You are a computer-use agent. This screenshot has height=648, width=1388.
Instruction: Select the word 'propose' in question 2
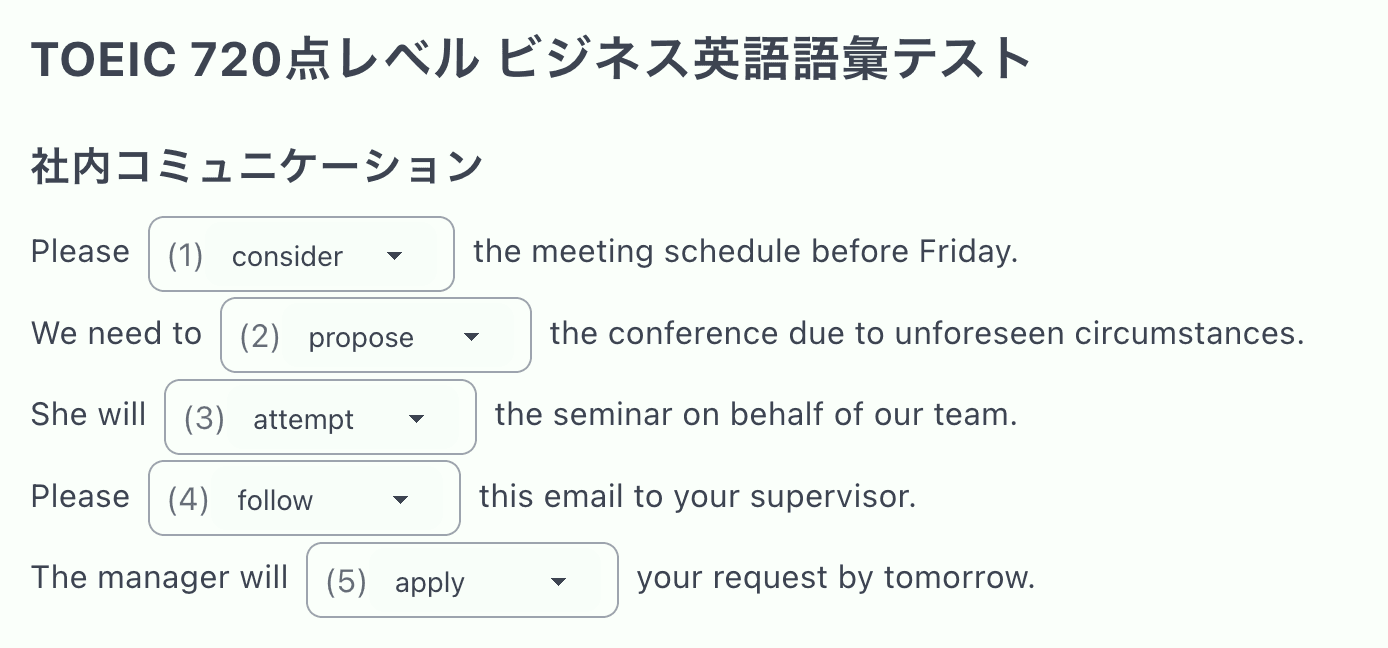point(360,338)
